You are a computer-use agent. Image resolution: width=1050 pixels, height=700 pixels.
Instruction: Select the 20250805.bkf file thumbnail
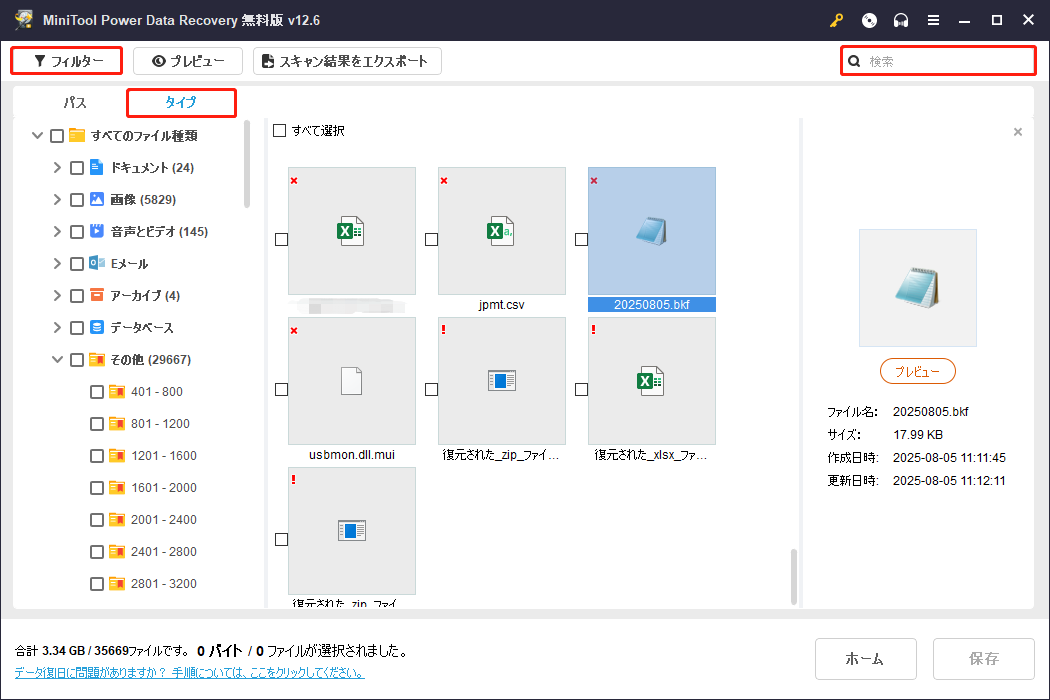(652, 231)
